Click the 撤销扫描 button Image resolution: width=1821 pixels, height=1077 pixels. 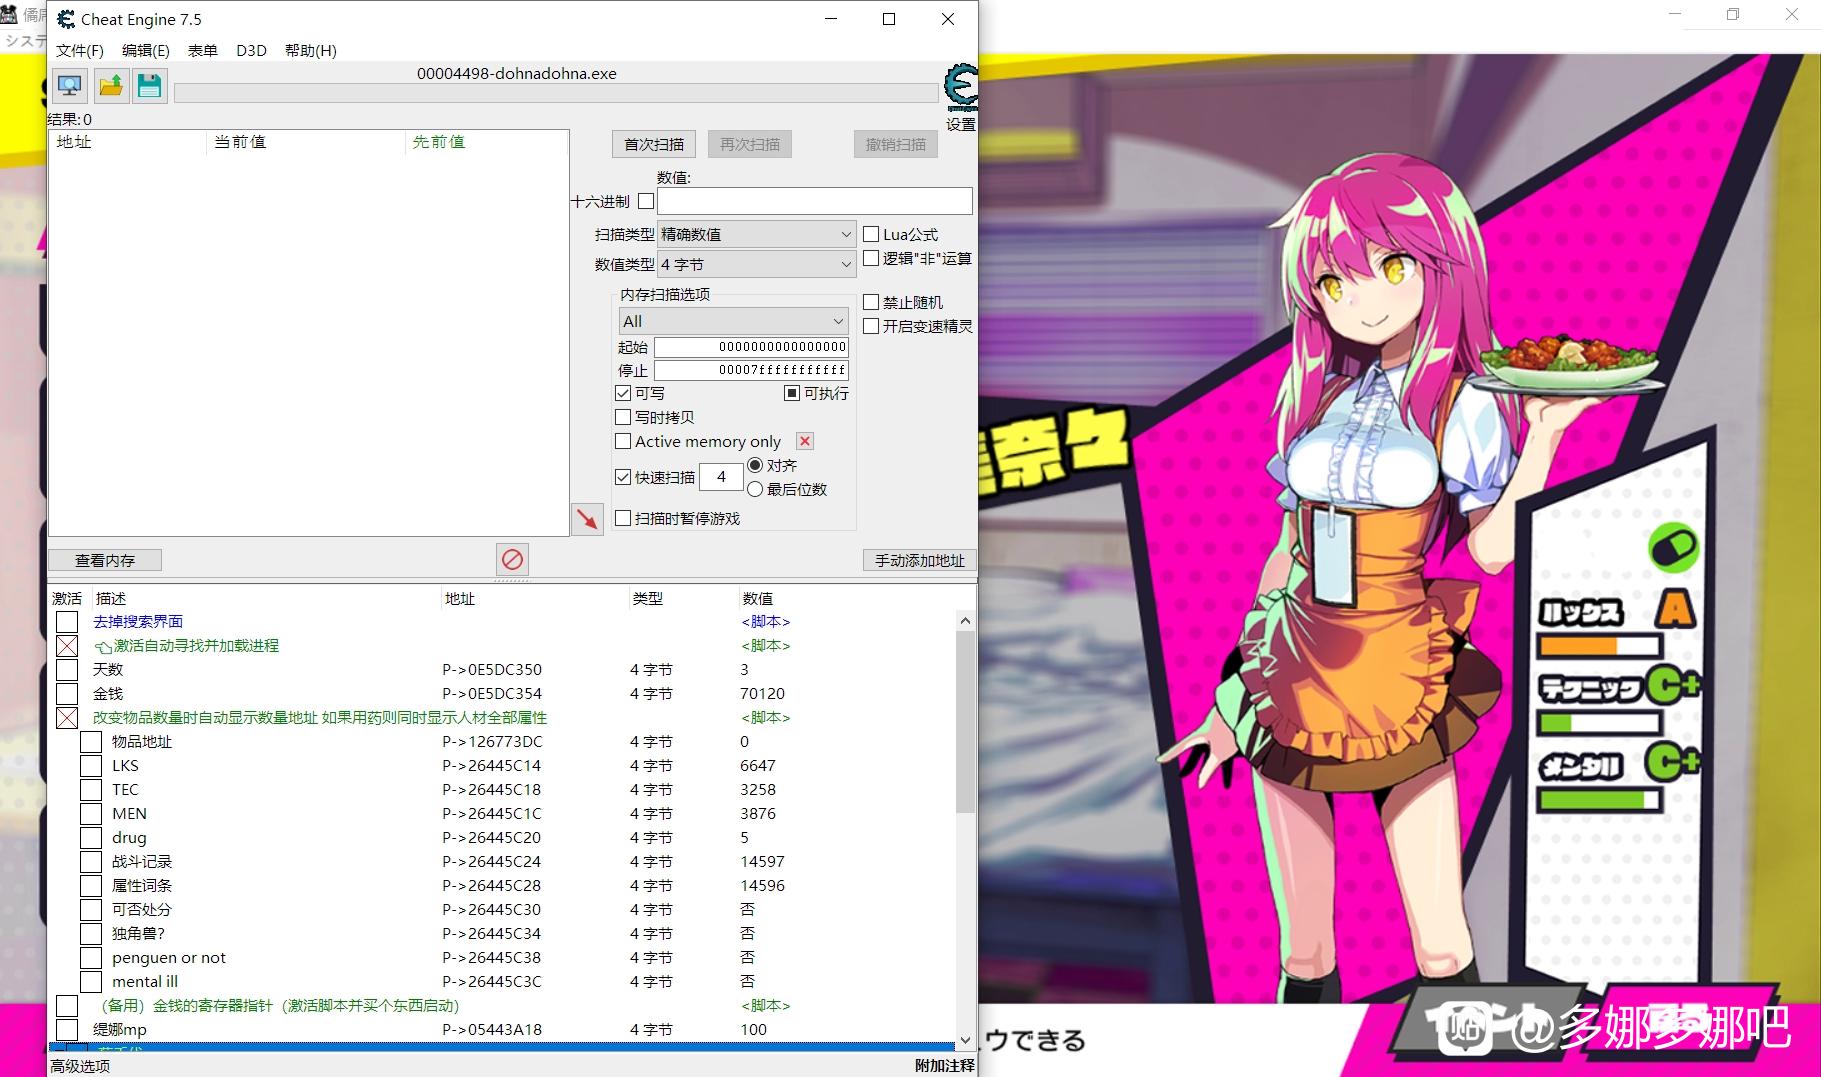(x=896, y=144)
